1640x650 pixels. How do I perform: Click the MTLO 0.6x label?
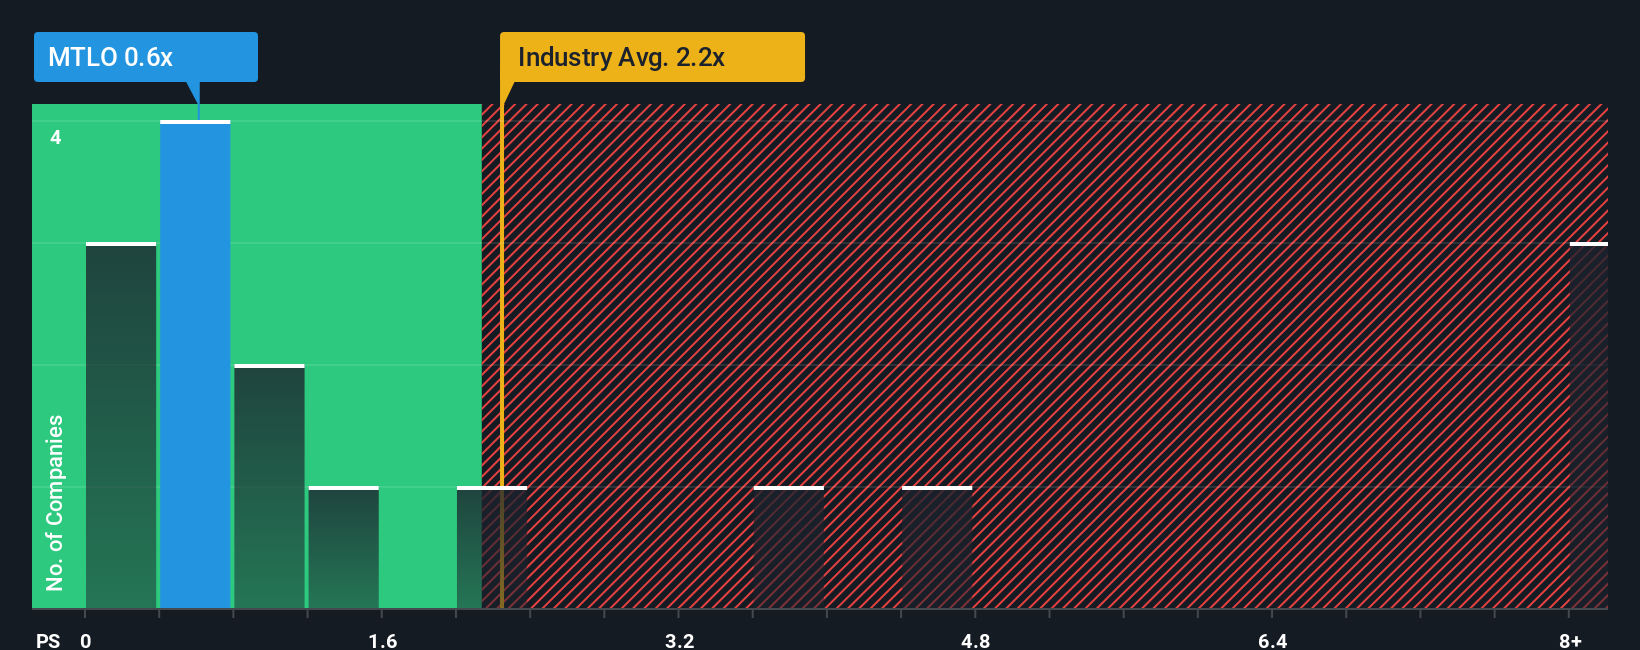146,57
